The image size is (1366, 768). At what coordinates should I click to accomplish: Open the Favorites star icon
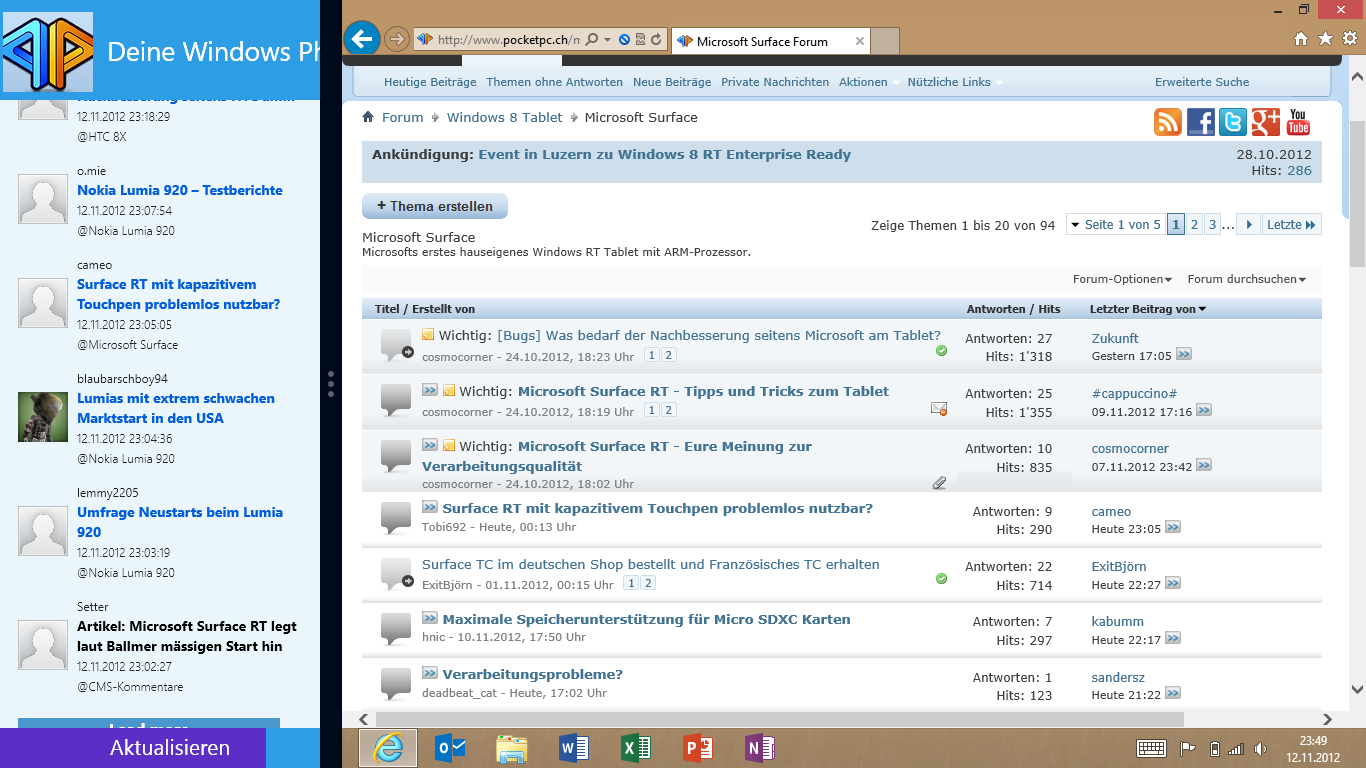coord(1325,38)
